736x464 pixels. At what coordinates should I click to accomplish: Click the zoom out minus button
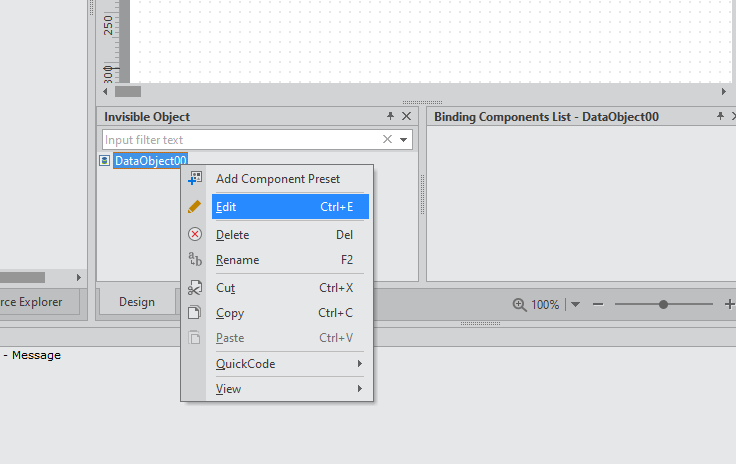pyautogui.click(x=598, y=304)
